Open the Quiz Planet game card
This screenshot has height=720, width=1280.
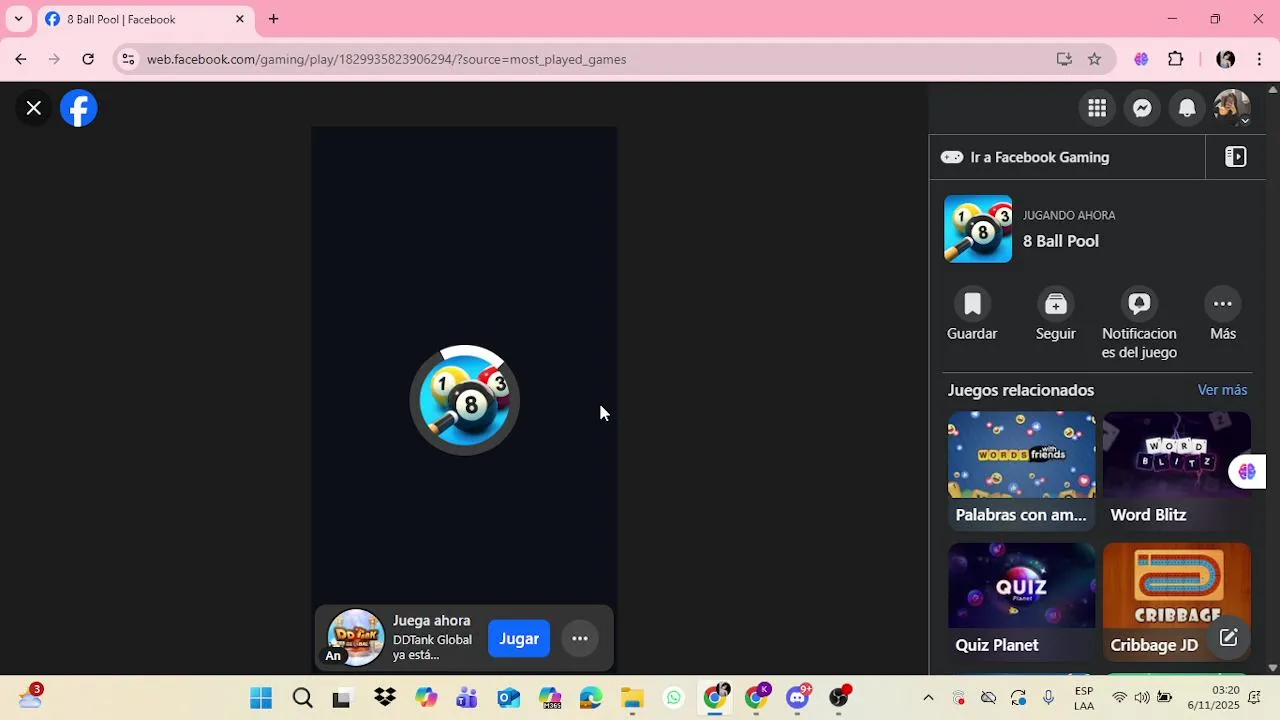(x=1022, y=602)
